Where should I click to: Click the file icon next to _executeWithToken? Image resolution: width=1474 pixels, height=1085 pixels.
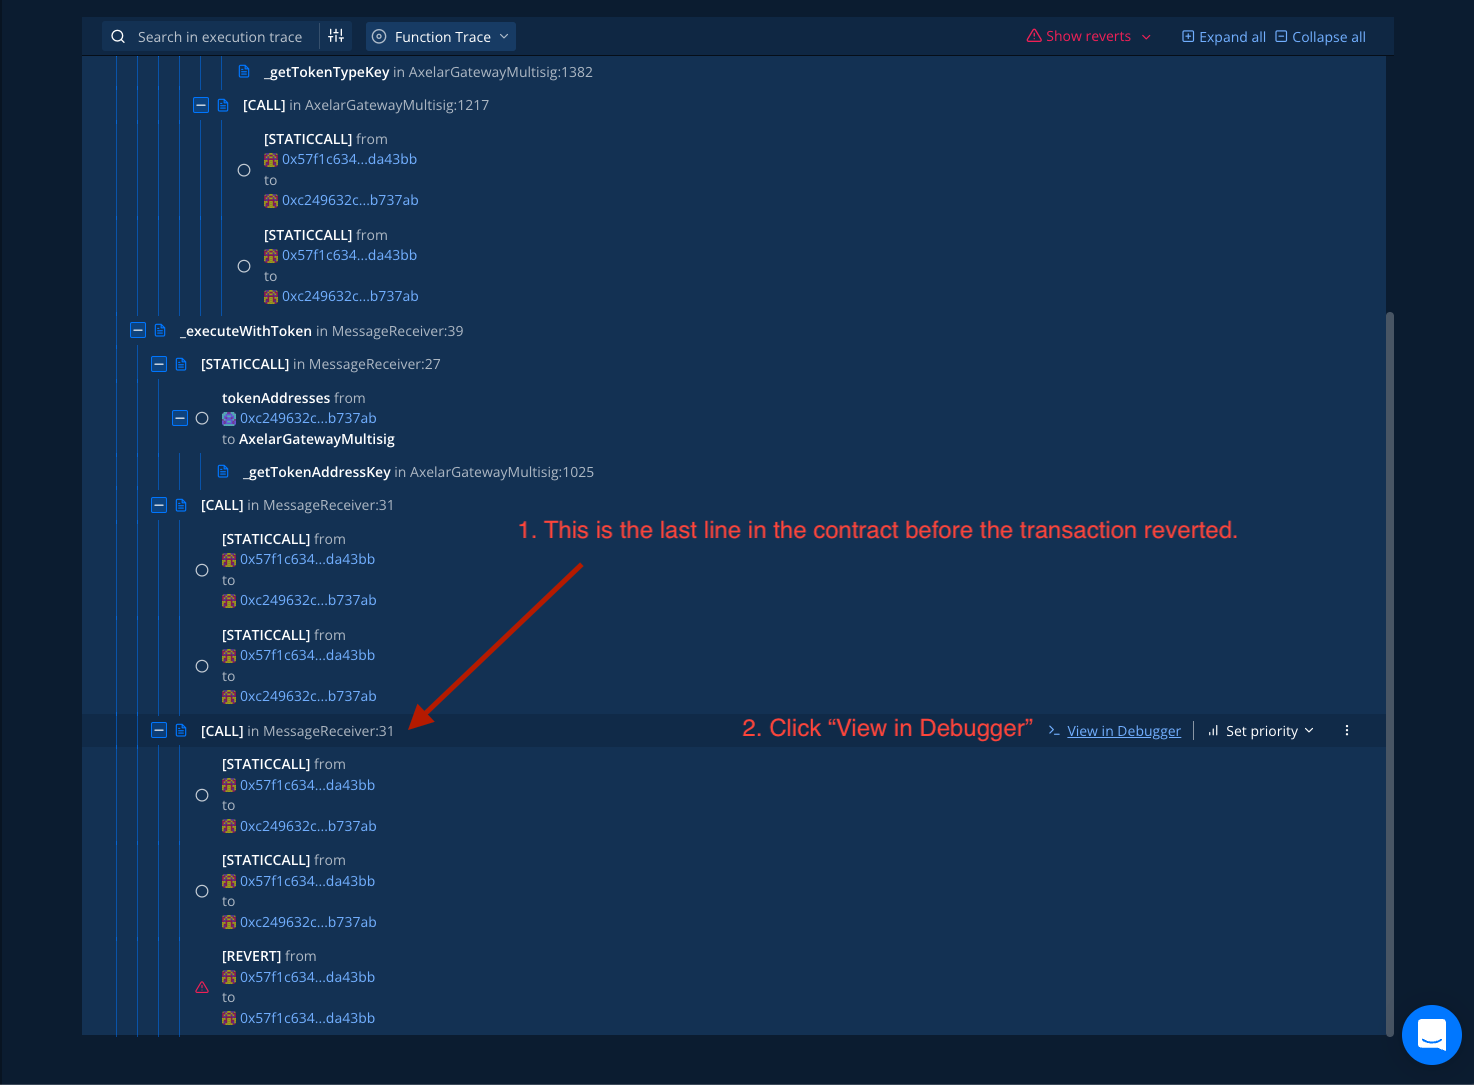160,331
